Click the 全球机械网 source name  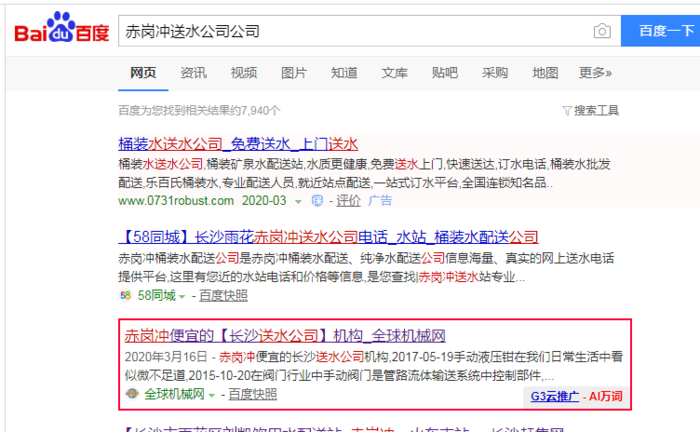[174, 394]
